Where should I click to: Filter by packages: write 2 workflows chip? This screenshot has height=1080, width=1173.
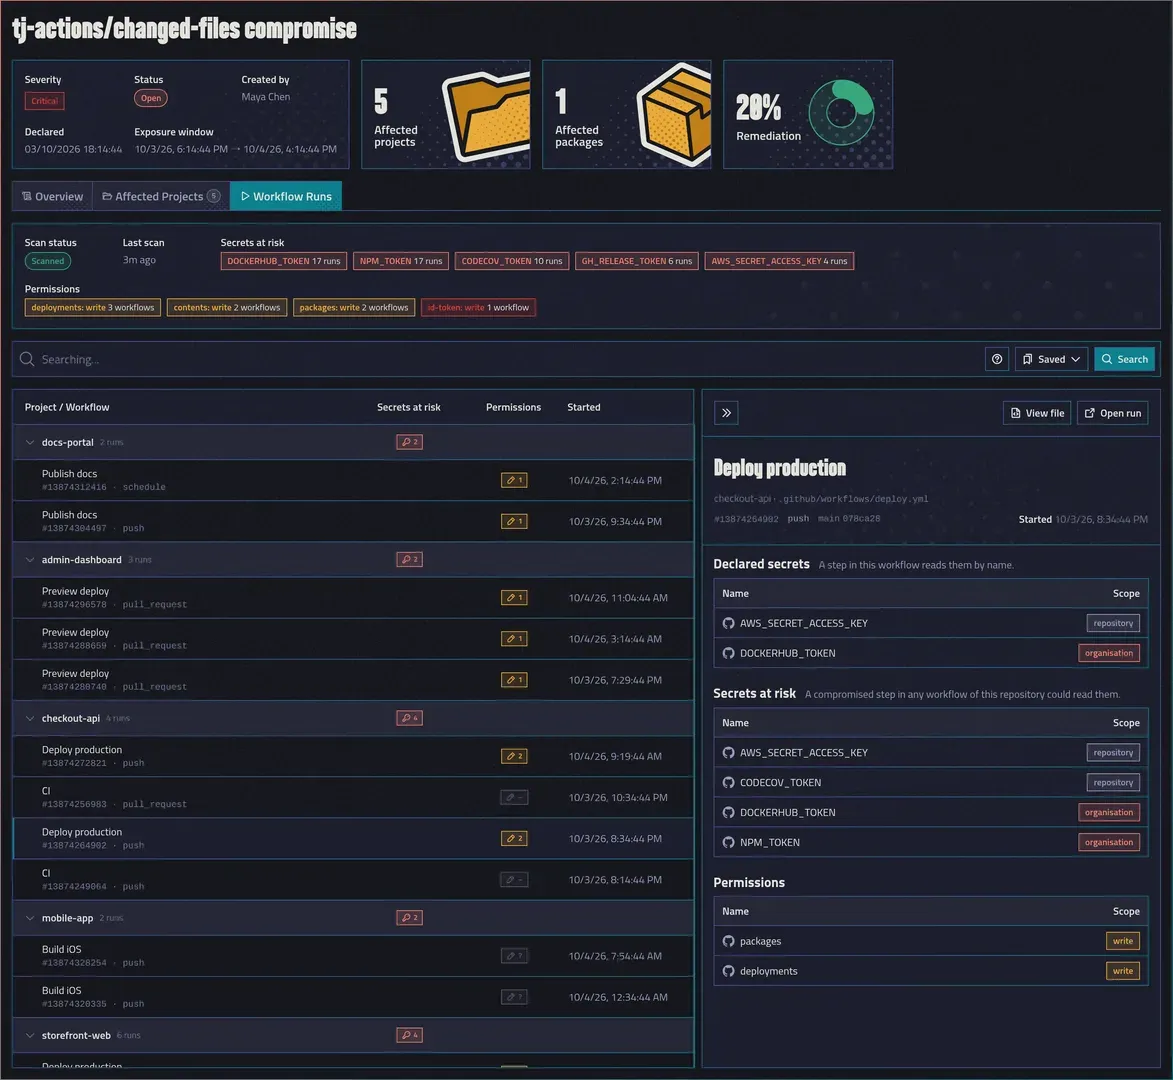click(x=354, y=307)
